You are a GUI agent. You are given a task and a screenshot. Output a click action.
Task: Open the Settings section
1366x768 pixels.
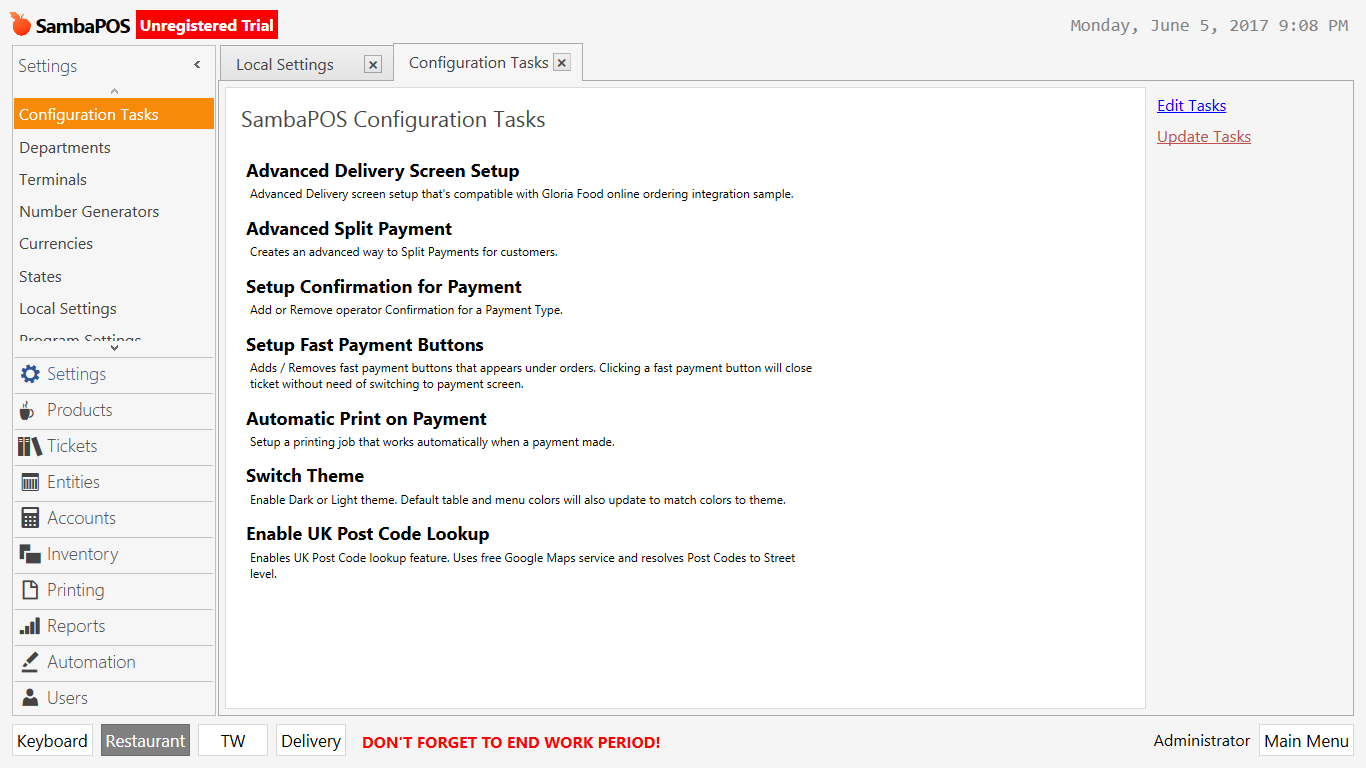114,374
